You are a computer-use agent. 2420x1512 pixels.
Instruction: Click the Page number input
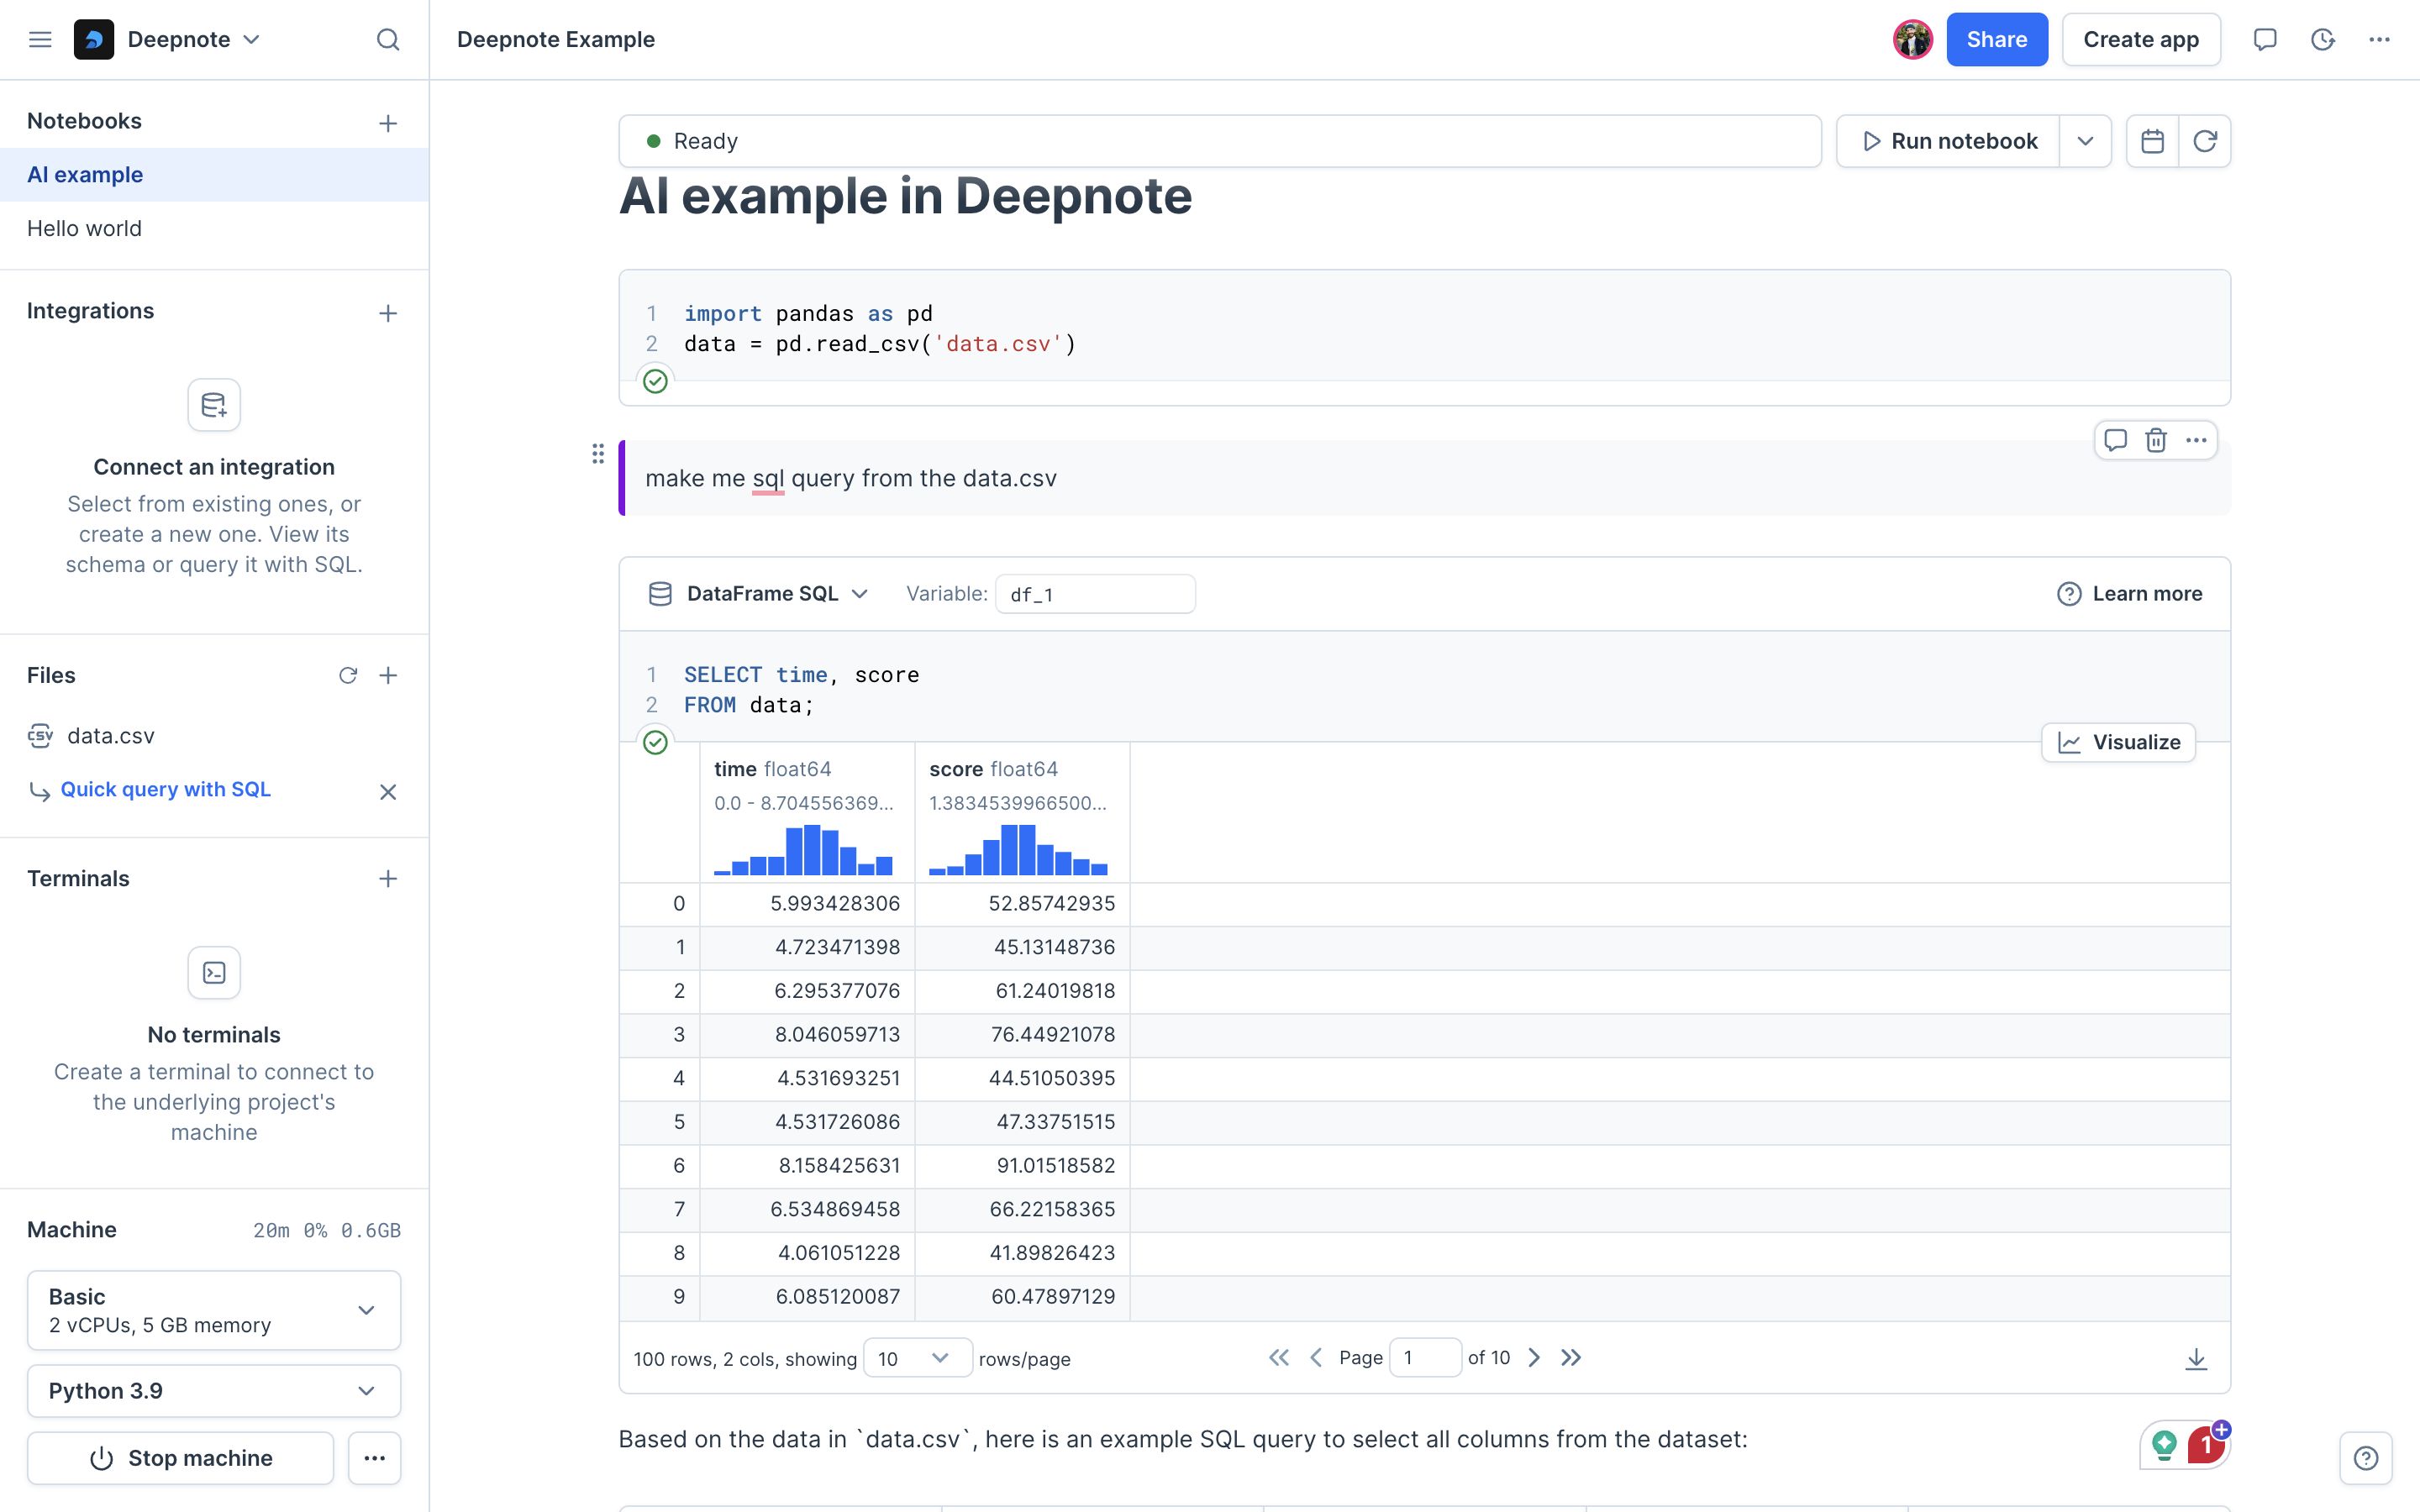pyautogui.click(x=1425, y=1357)
